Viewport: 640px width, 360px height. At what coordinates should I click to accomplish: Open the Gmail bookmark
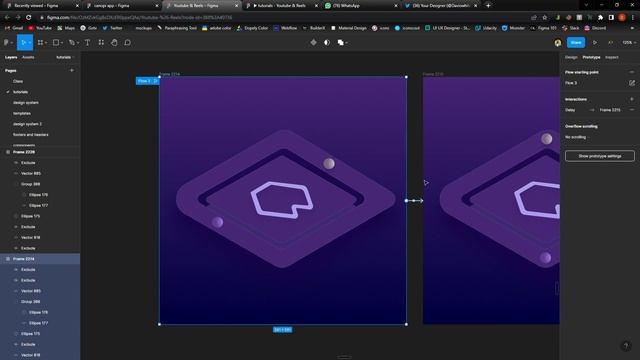tap(14, 28)
